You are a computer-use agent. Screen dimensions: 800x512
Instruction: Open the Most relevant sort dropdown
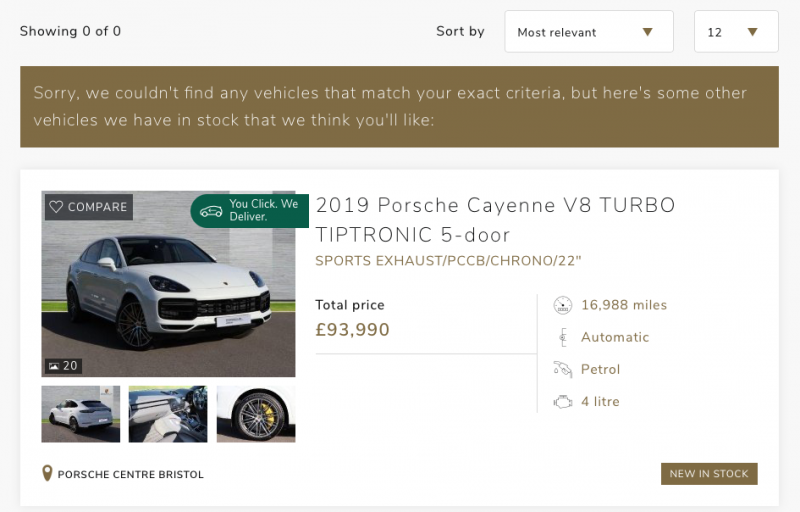[588, 32]
